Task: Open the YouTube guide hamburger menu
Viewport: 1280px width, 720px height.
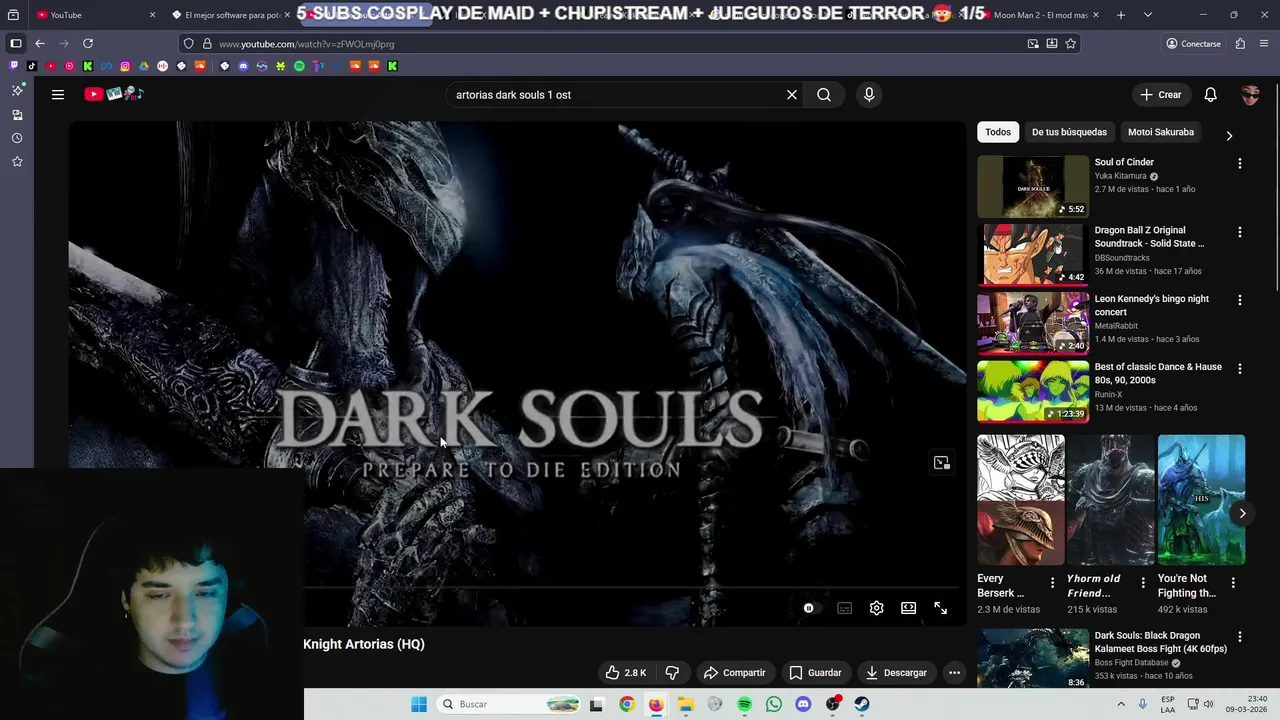Action: pyautogui.click(x=58, y=94)
